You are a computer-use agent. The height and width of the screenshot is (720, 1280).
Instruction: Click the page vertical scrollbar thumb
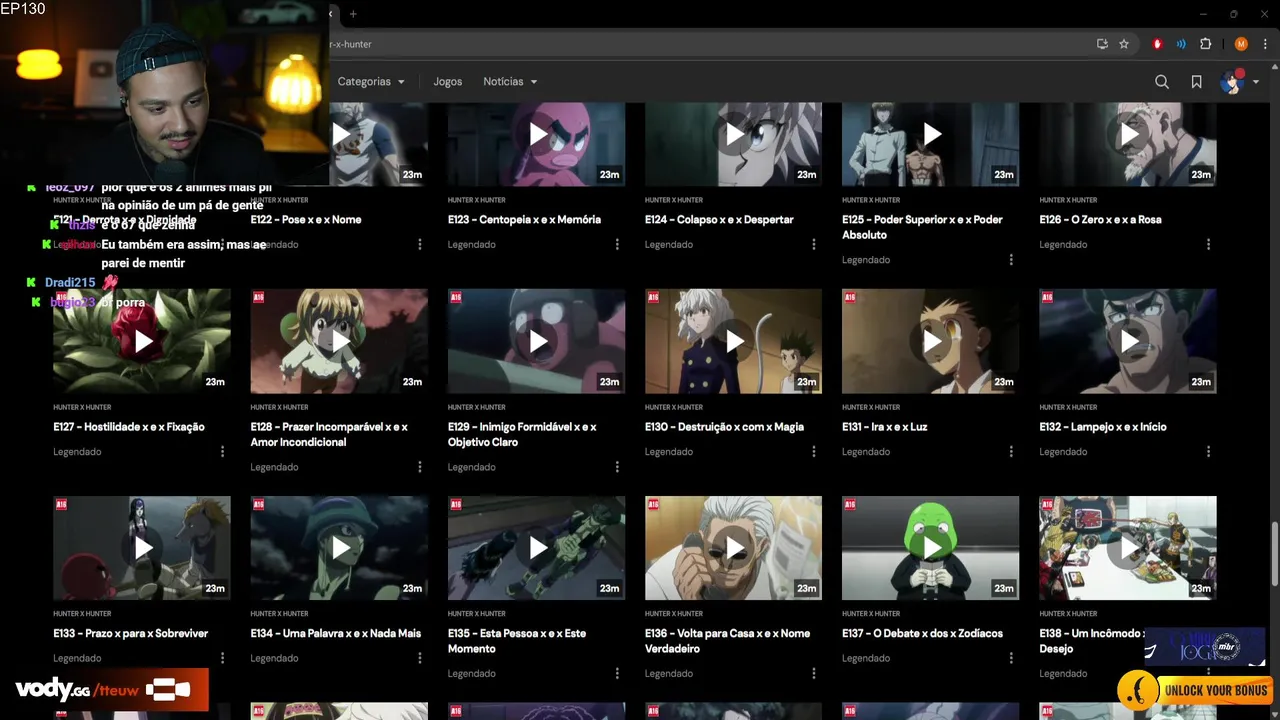click(x=1274, y=553)
